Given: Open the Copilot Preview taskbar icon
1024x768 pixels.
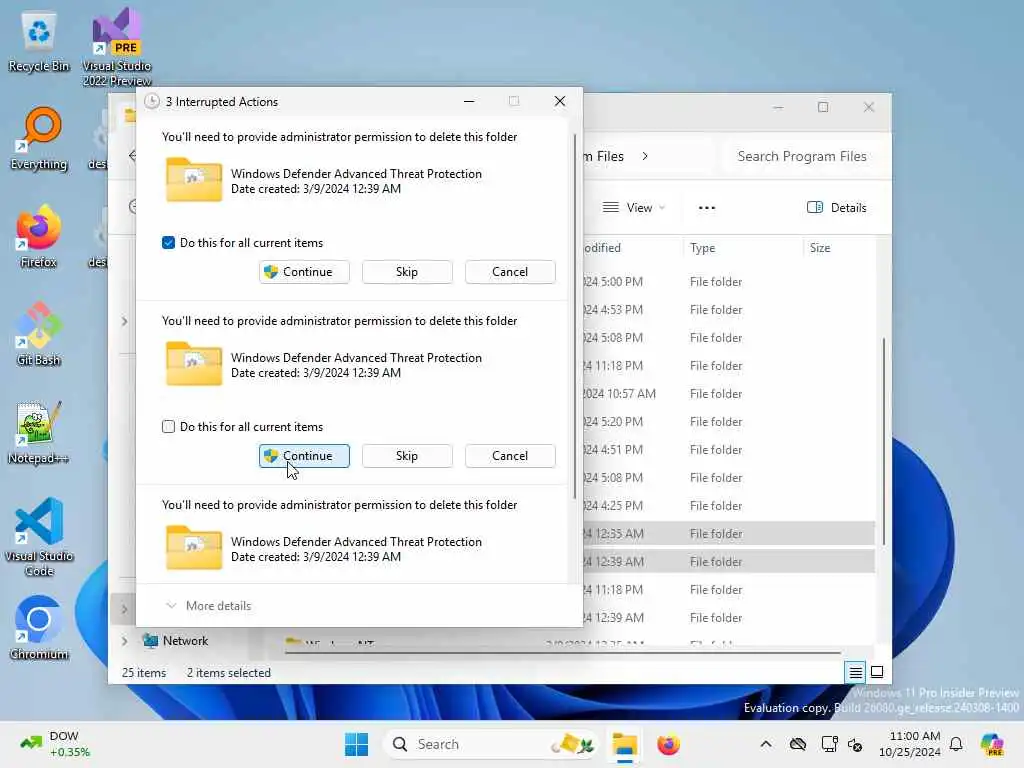Looking at the screenshot, I should pyautogui.click(x=992, y=744).
